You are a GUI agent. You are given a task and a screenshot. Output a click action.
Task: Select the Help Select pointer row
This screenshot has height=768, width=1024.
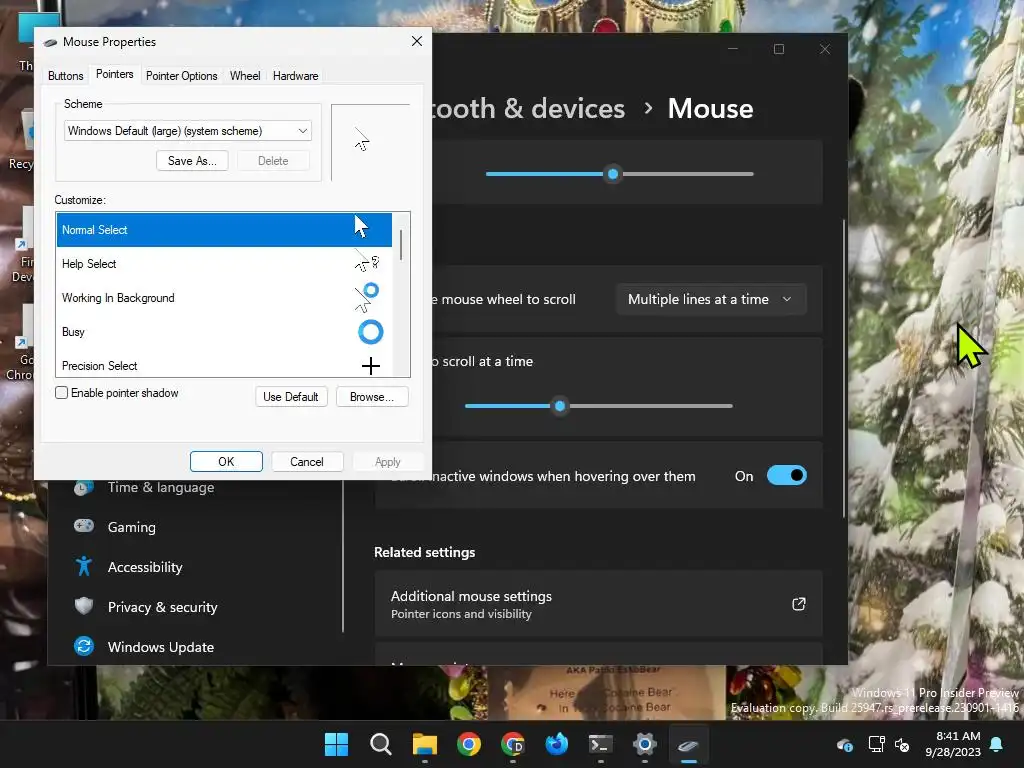224,264
